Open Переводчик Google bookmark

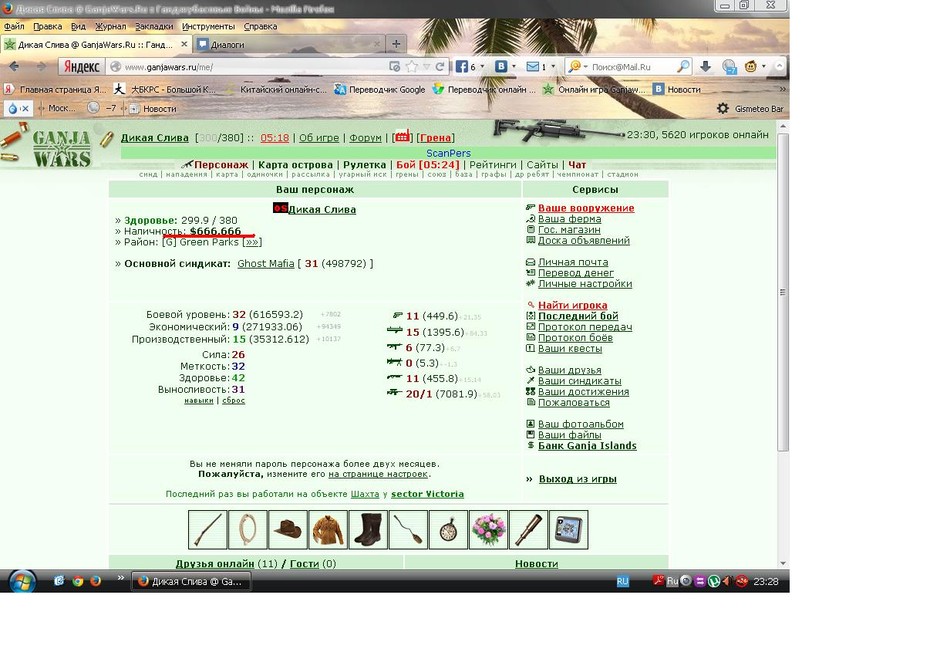pyautogui.click(x=380, y=89)
